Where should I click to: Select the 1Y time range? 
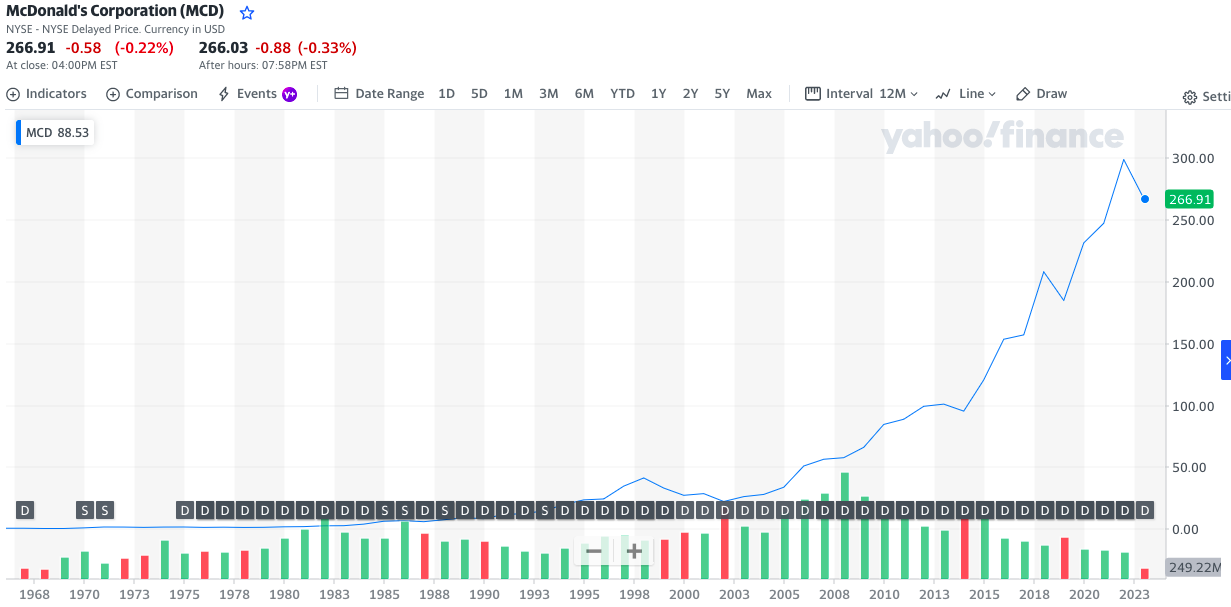click(x=658, y=94)
